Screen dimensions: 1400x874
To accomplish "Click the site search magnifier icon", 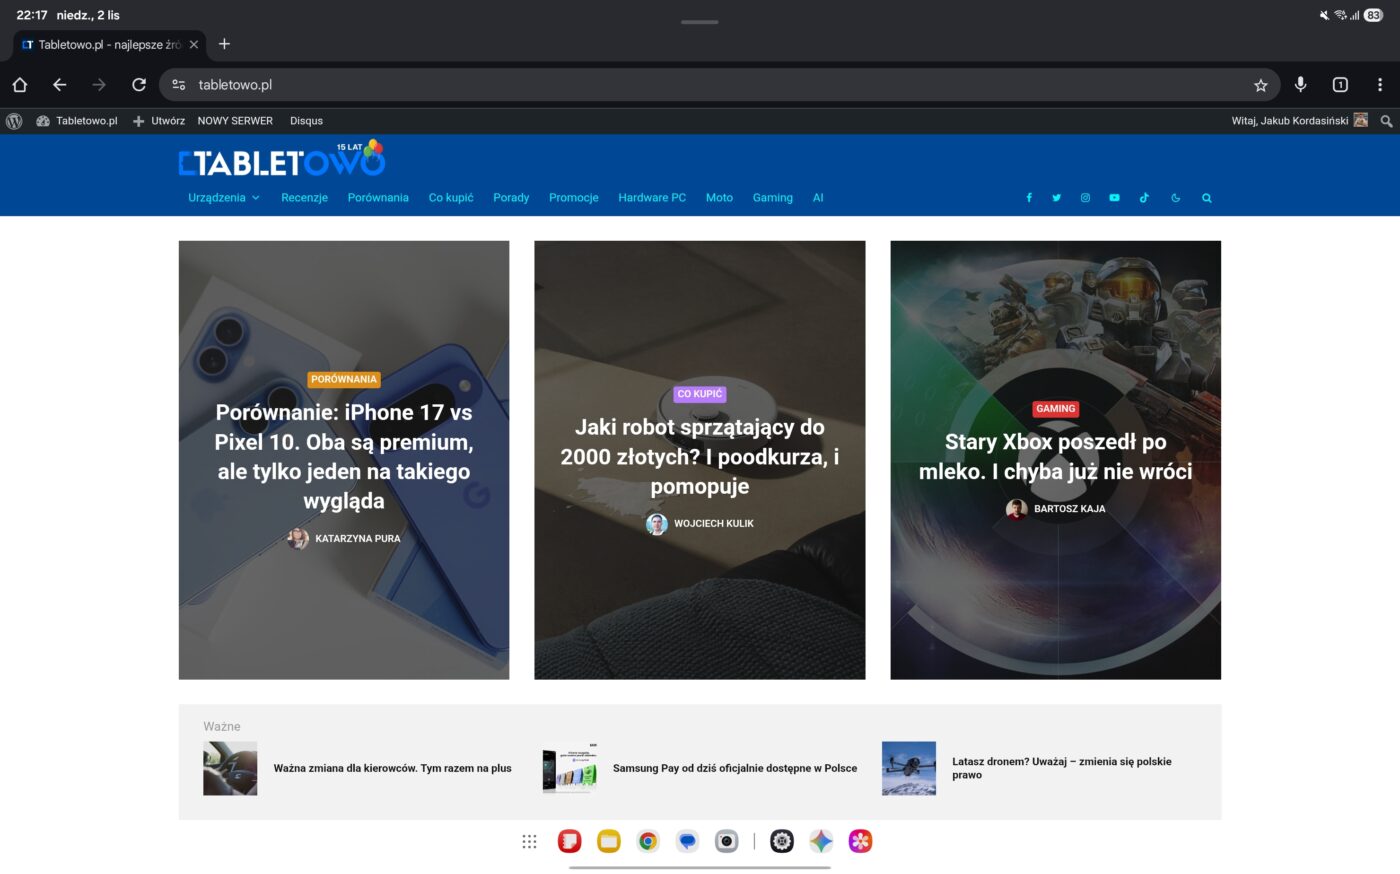I will point(1206,198).
